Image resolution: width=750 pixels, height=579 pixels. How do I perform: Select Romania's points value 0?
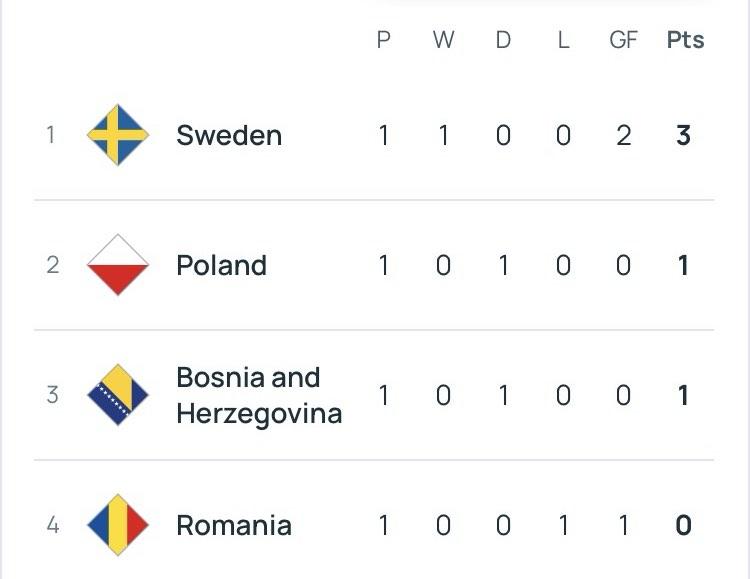[684, 525]
